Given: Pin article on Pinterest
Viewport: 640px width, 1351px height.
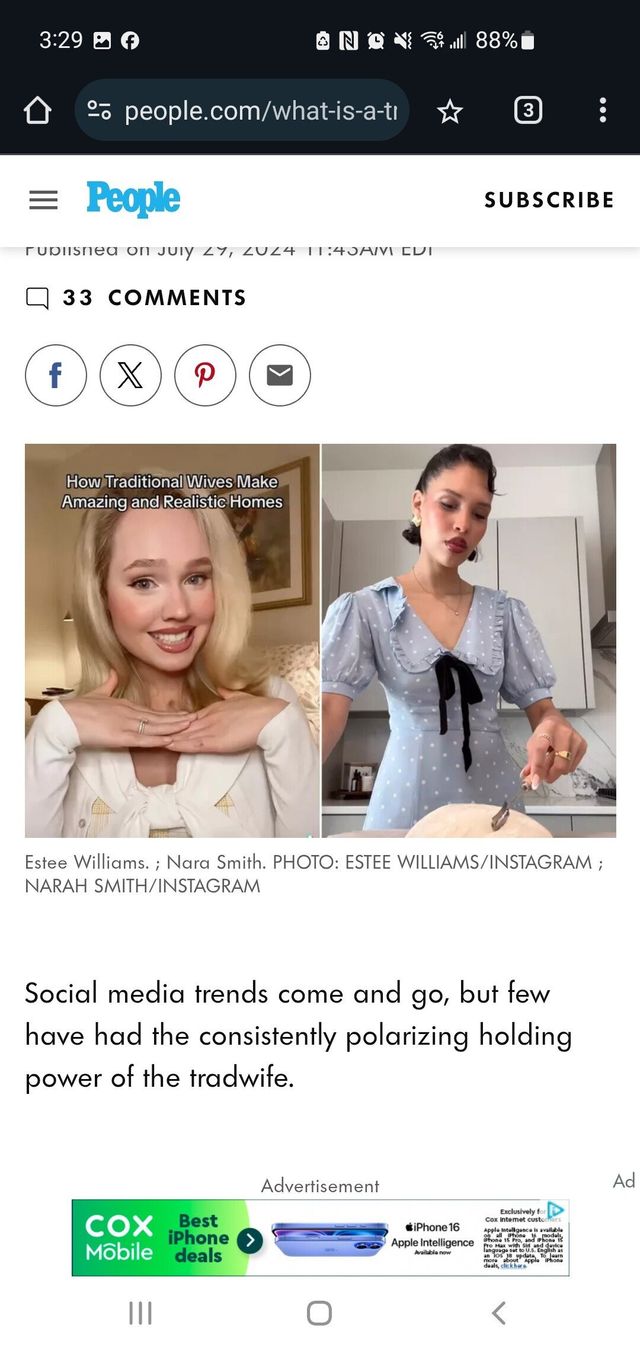Looking at the screenshot, I should pyautogui.click(x=205, y=375).
